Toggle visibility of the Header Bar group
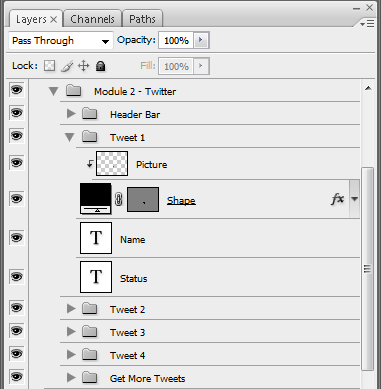The image size is (381, 389). coord(17,113)
